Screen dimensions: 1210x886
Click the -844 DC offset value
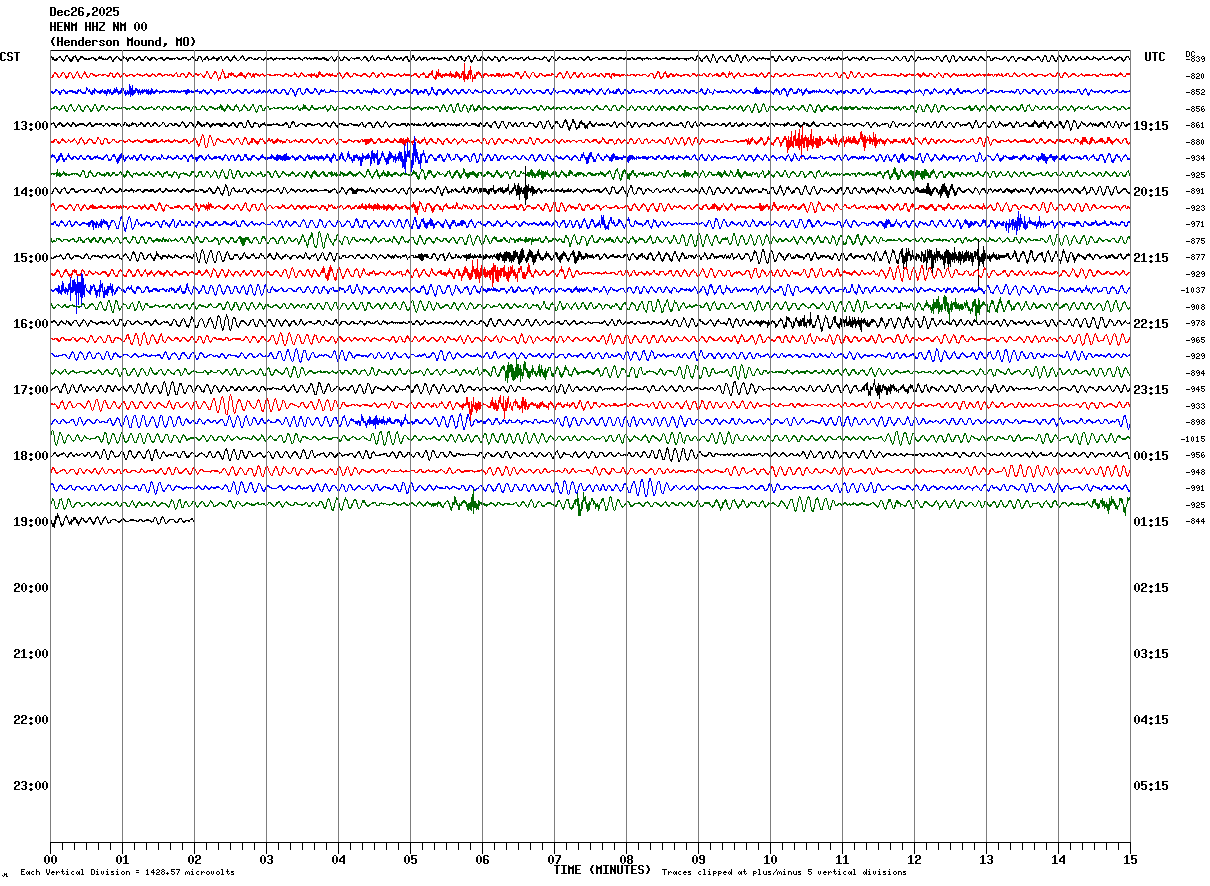click(x=1195, y=521)
